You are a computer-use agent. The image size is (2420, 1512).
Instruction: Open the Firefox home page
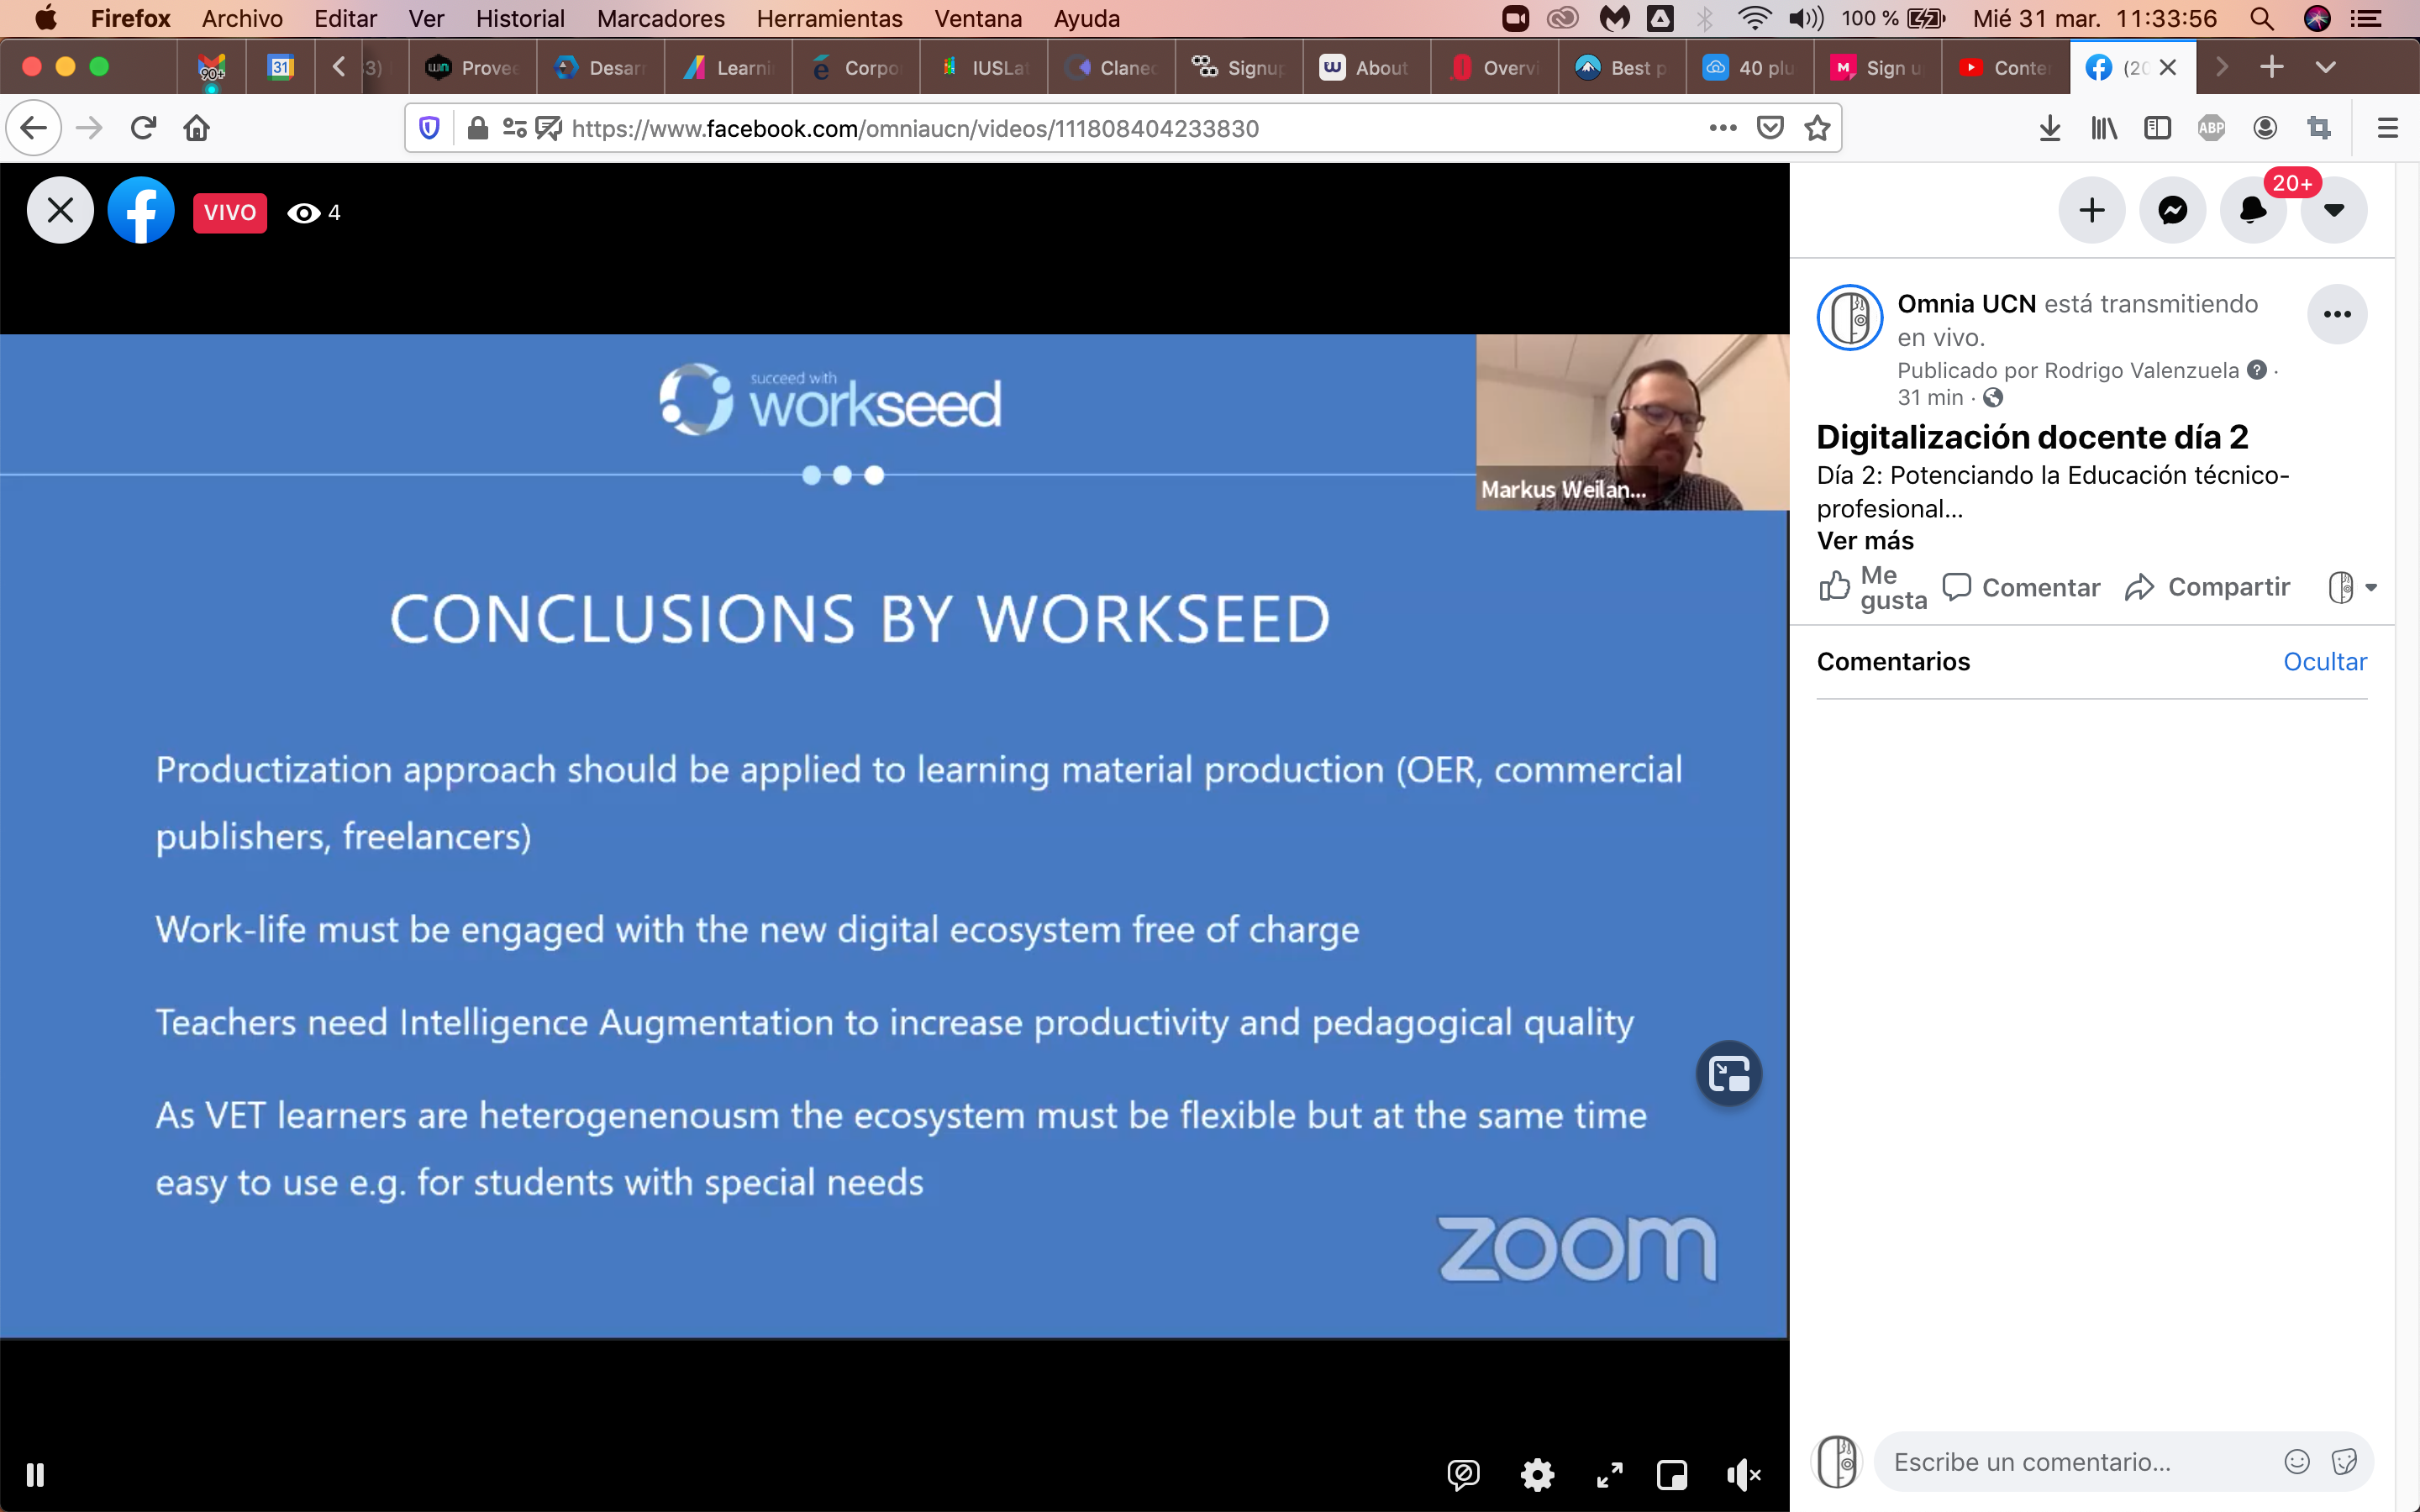(197, 128)
